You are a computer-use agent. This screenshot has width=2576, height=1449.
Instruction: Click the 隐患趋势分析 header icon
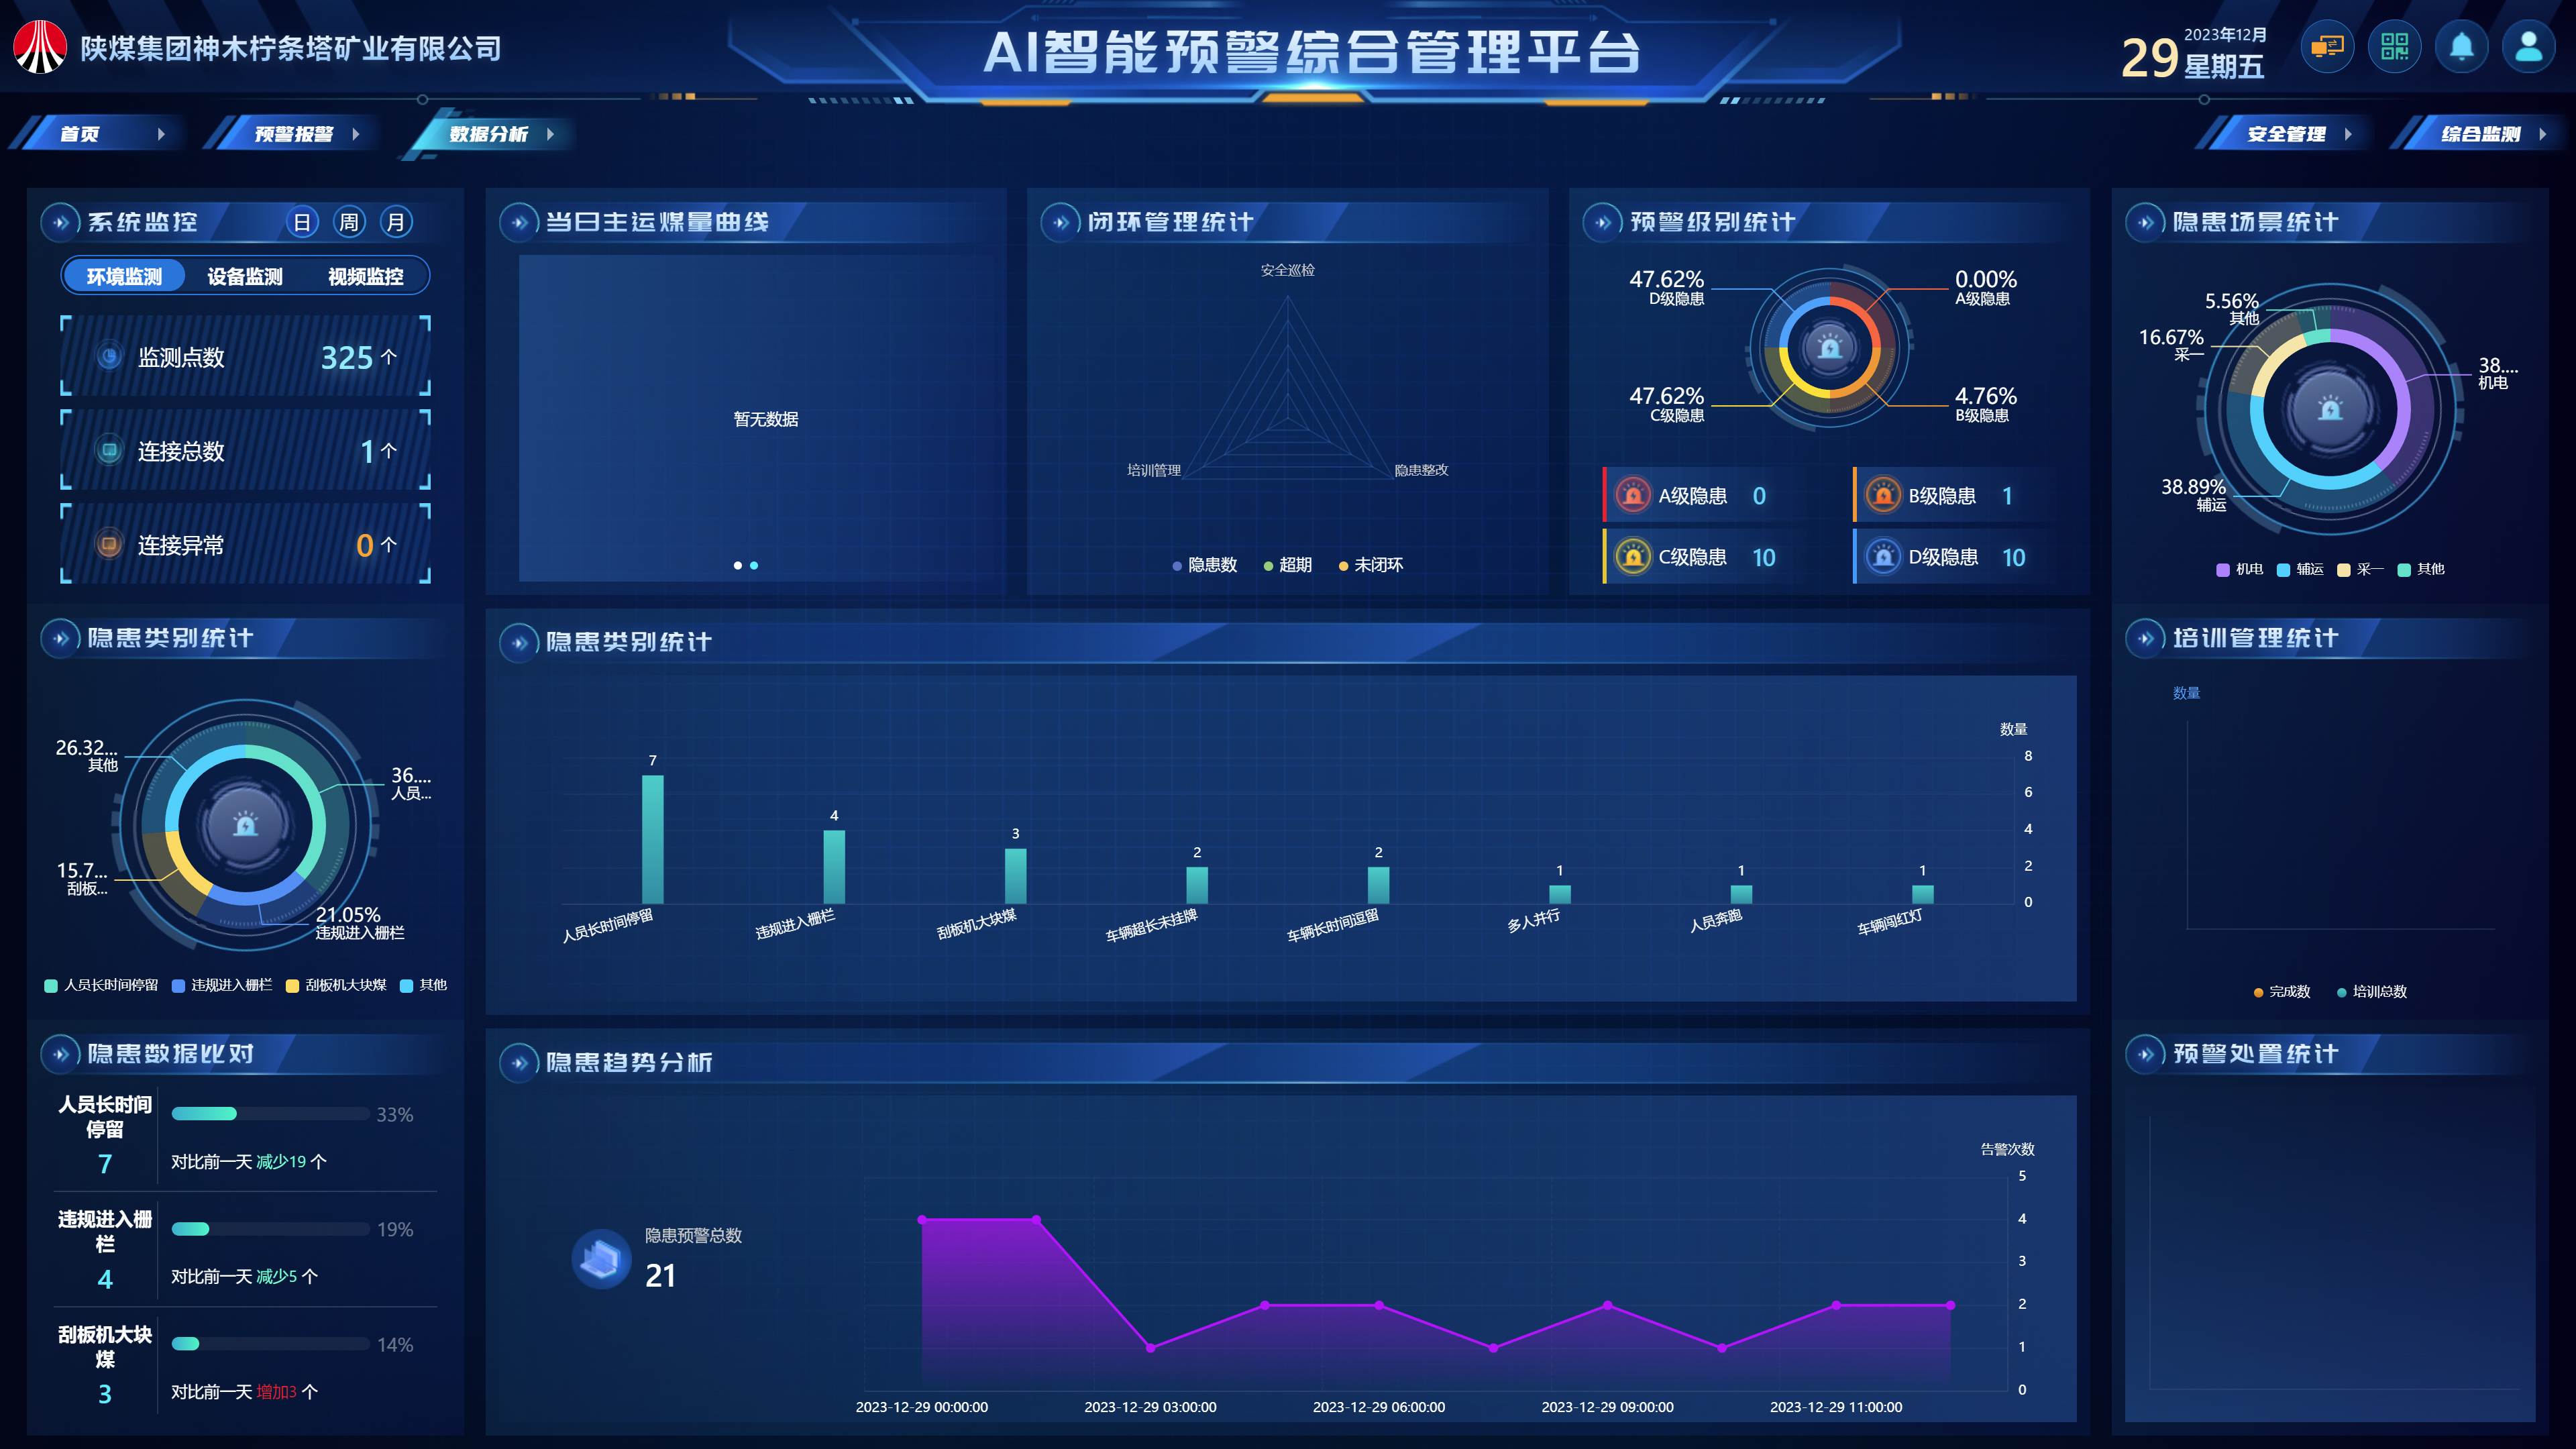pyautogui.click(x=519, y=1062)
